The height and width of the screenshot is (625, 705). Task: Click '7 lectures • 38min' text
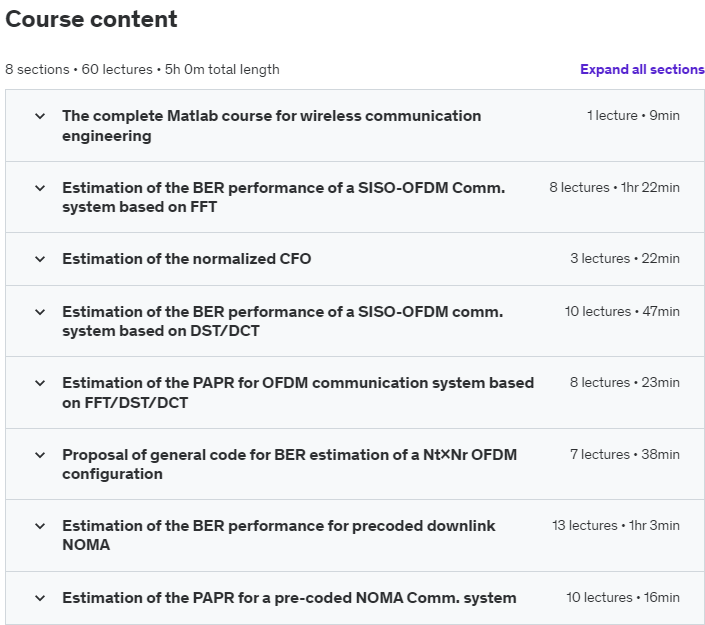pos(625,454)
